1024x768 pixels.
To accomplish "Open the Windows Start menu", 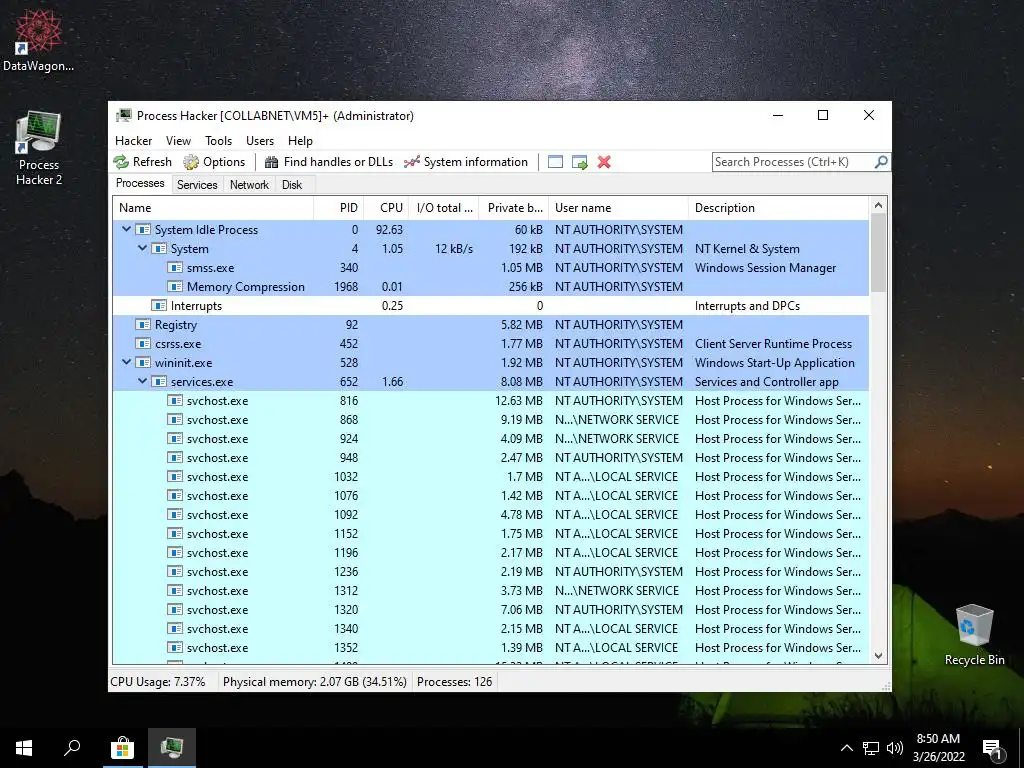I will tap(24, 748).
